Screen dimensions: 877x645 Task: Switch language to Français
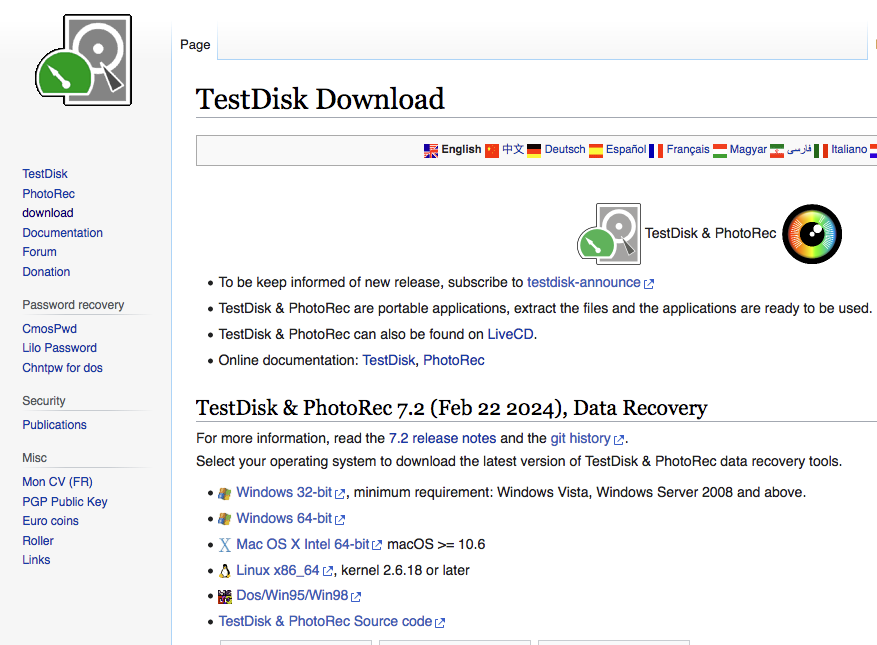(688, 149)
